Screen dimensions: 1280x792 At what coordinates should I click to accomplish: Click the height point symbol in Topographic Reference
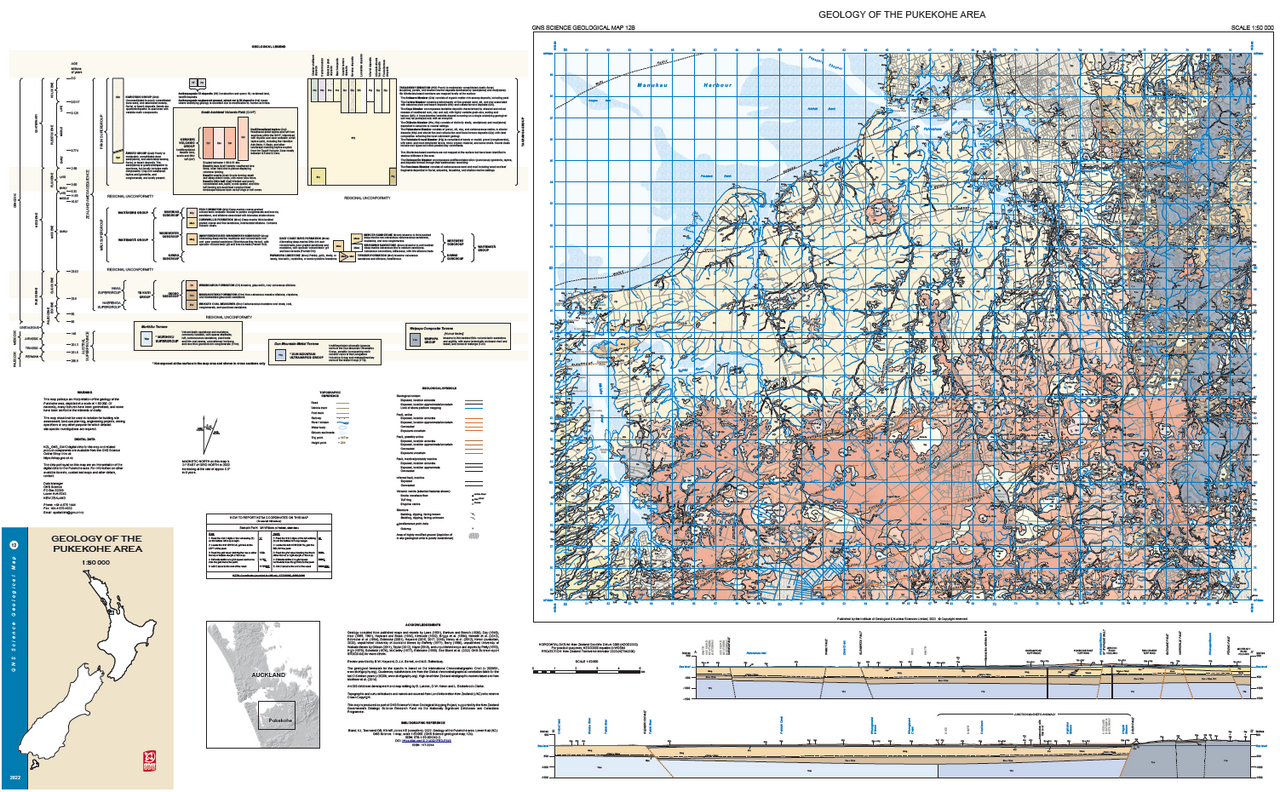coord(343,443)
